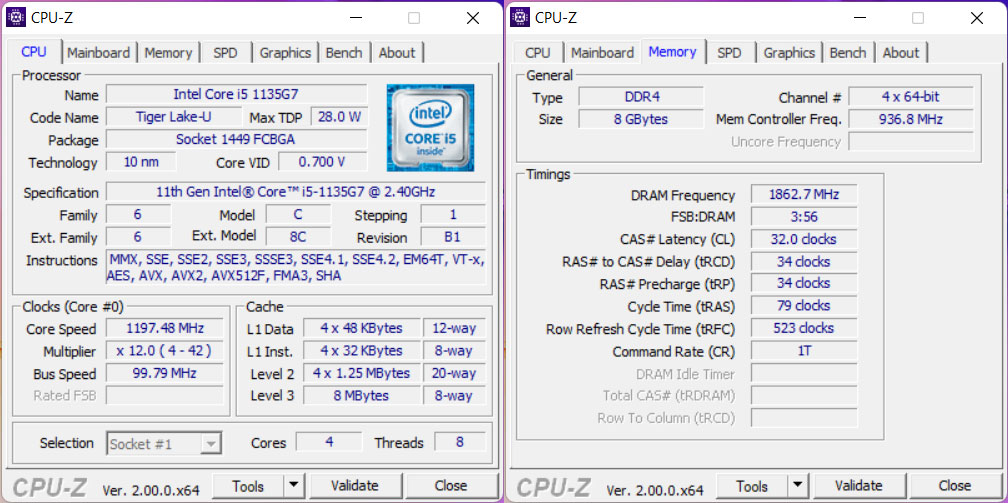The image size is (1008, 503).
Task: Select Memory tab in right window
Action: (x=672, y=51)
